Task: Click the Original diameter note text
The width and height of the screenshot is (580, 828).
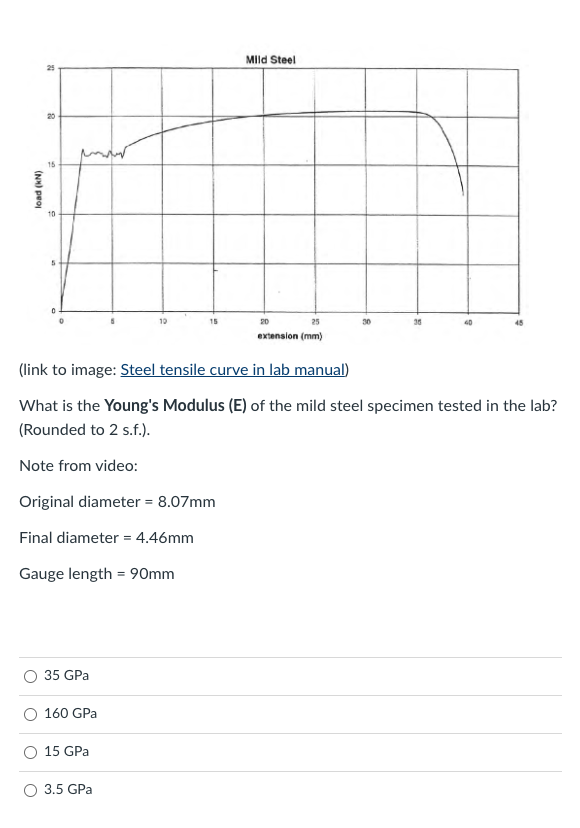Action: 117,501
